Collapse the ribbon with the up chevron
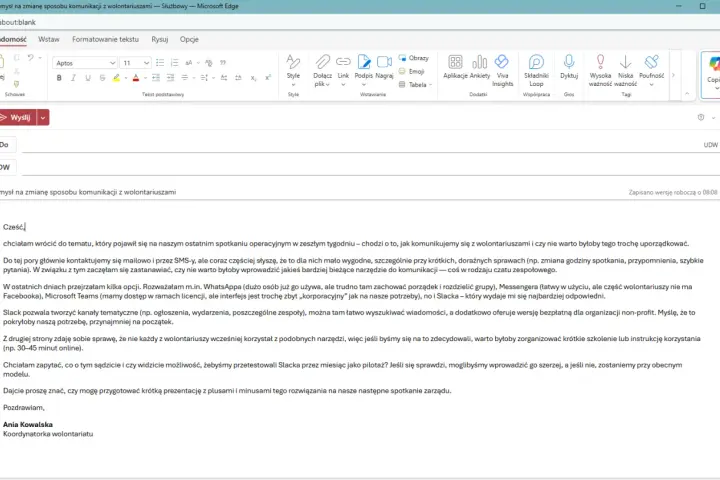This screenshot has width=720, height=480. 687,94
